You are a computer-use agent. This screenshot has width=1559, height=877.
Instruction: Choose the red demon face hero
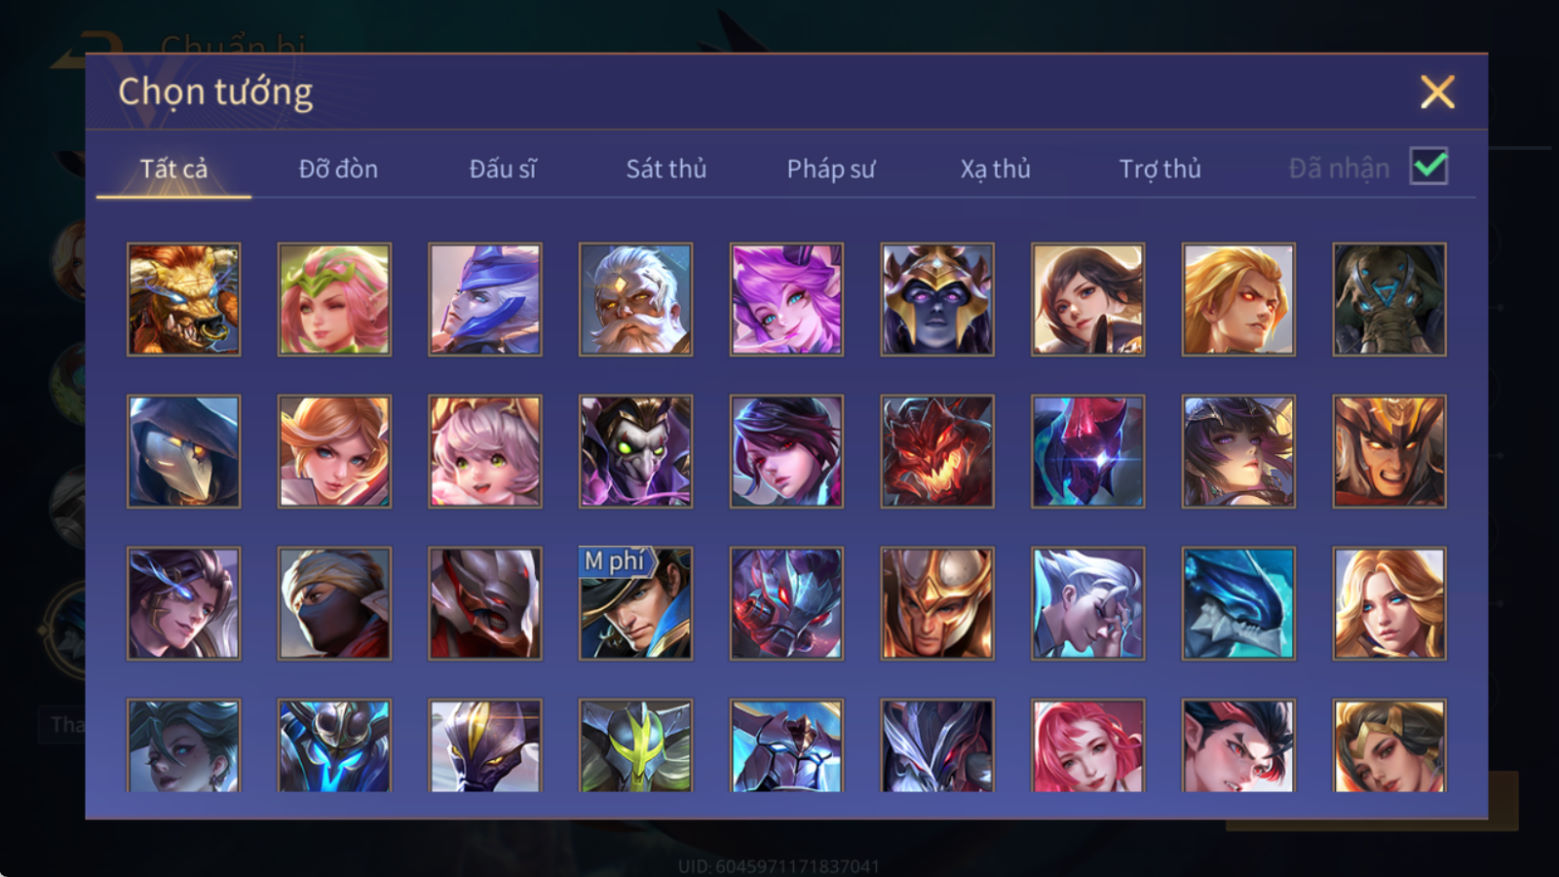tap(938, 452)
